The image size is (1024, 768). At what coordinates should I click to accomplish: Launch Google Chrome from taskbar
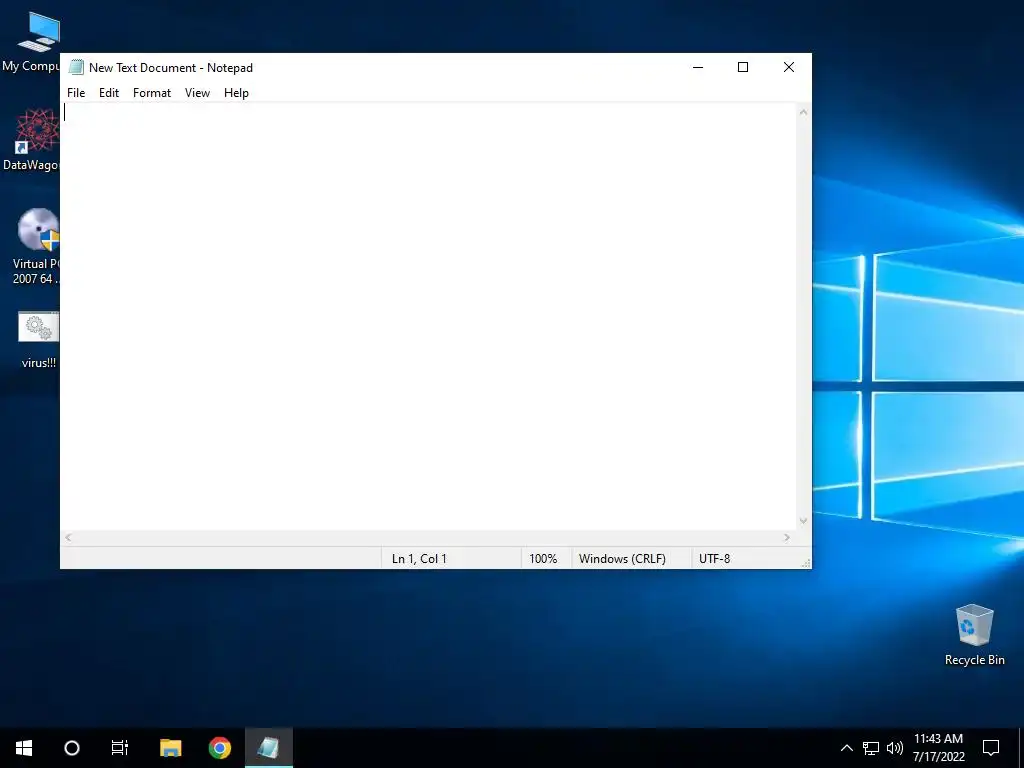click(x=219, y=748)
